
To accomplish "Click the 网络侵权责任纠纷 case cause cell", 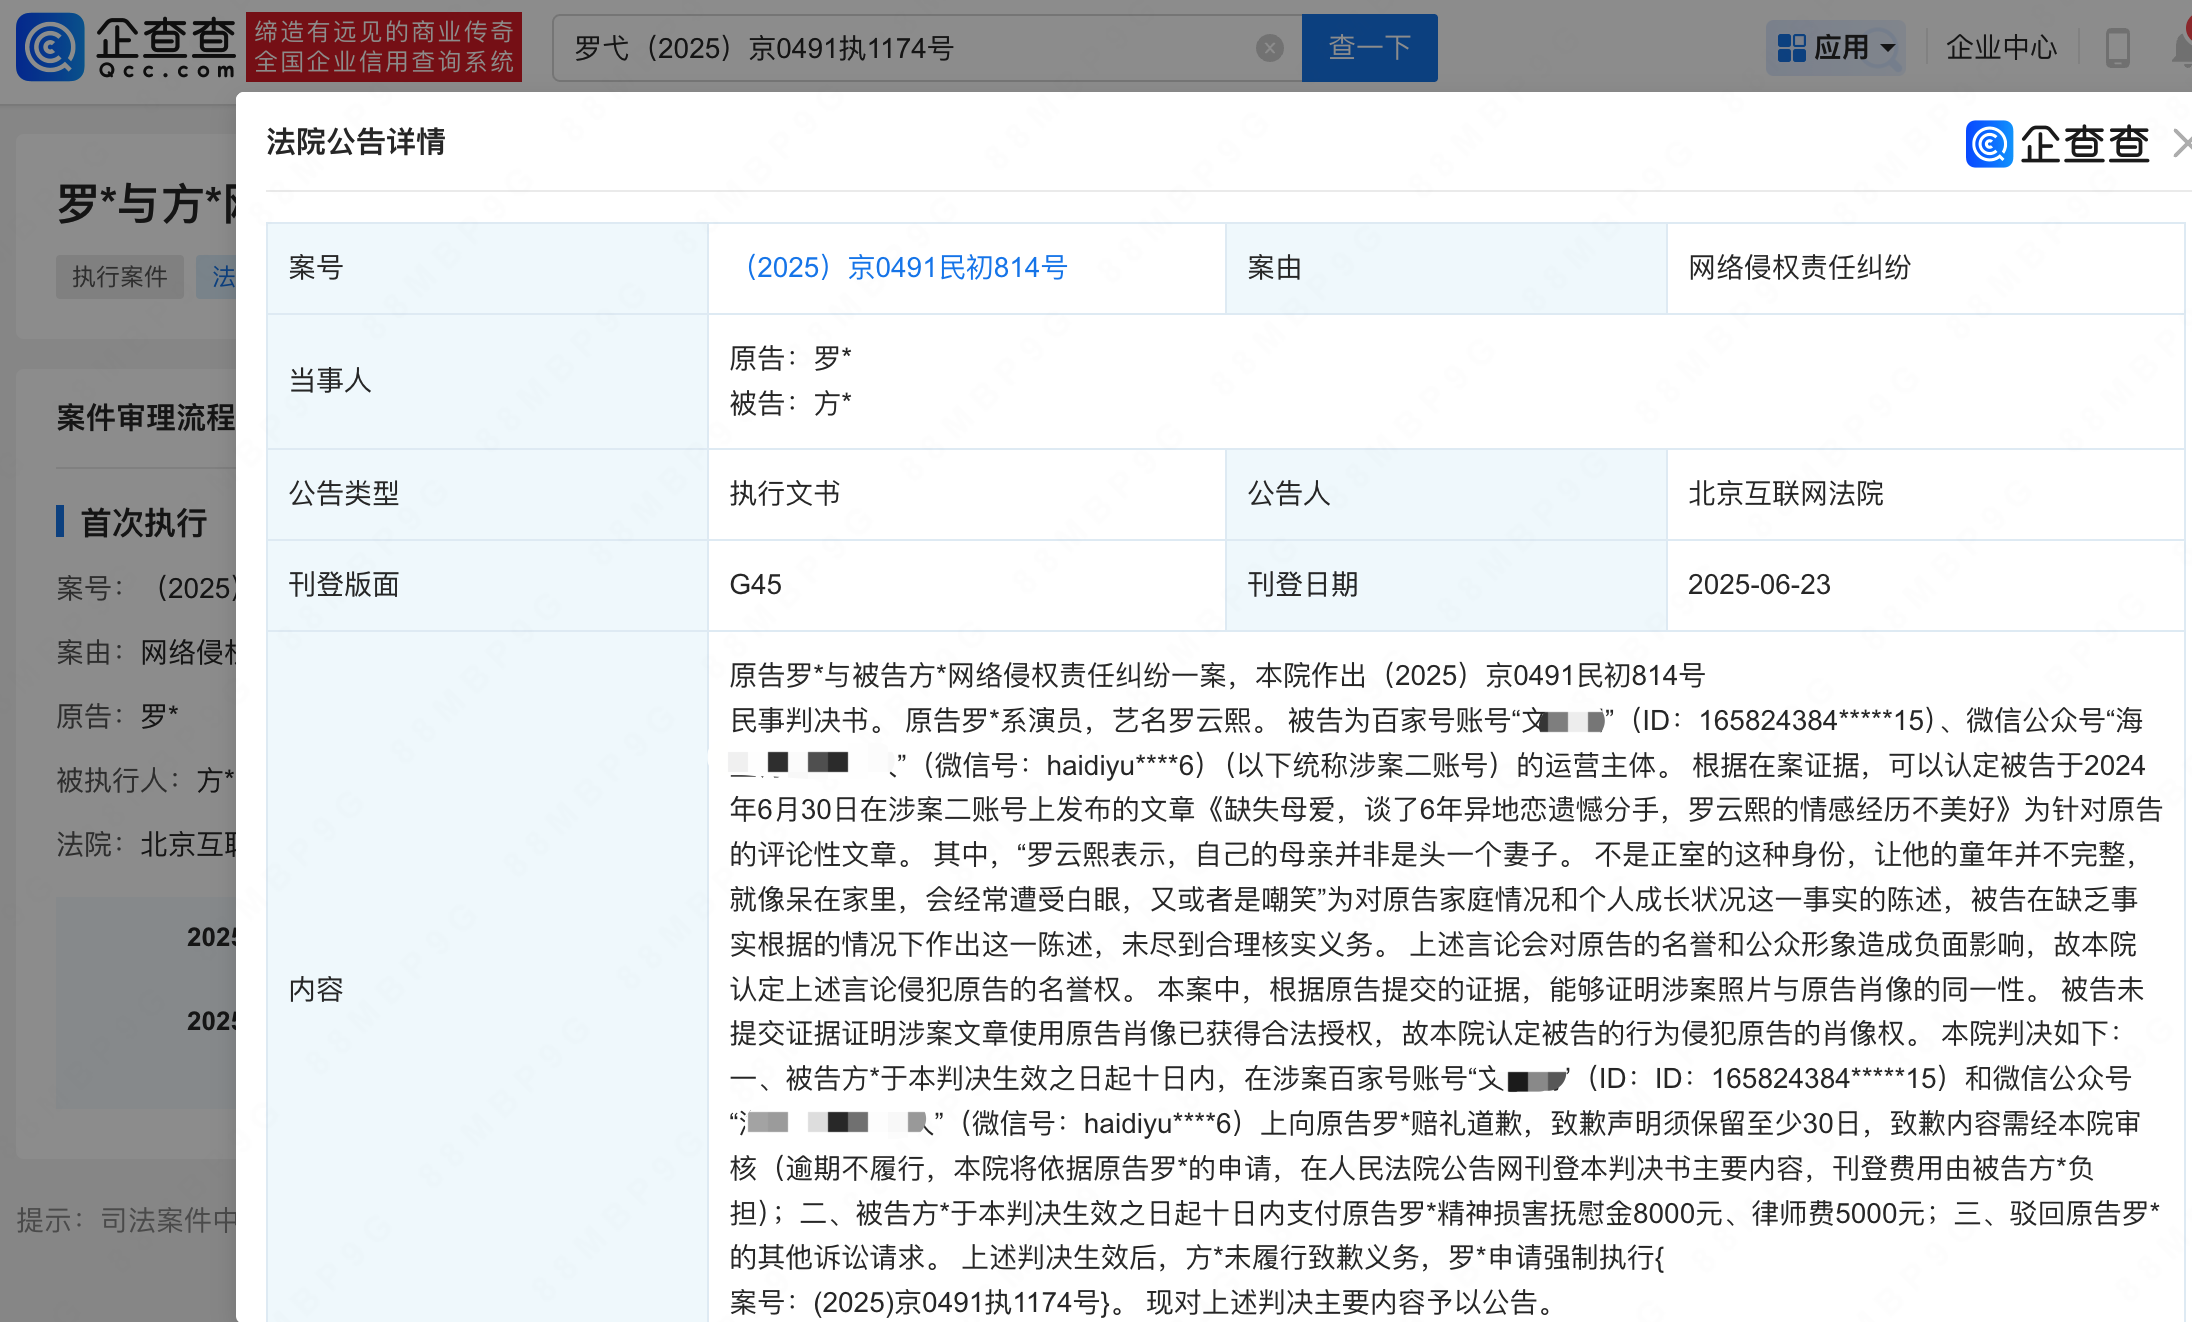I will point(1799,268).
